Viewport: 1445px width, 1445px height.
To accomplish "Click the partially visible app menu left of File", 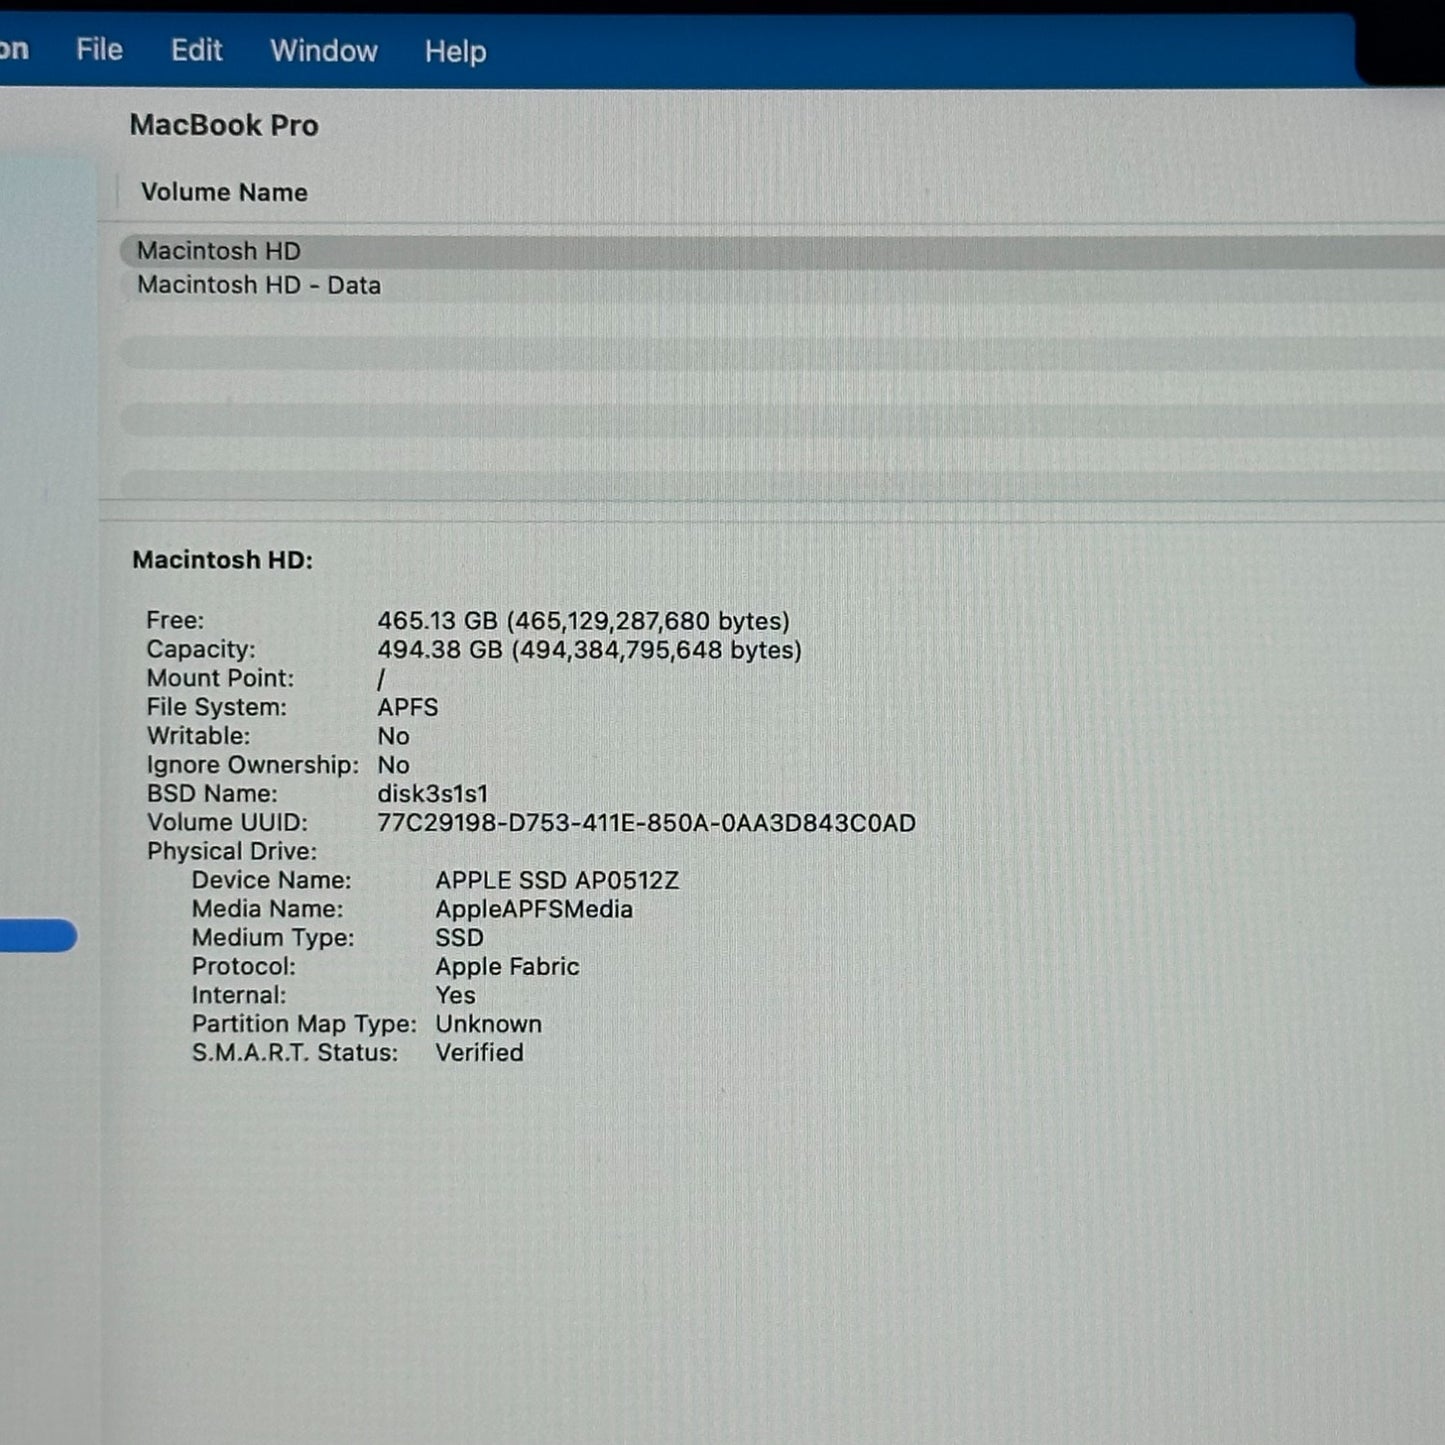I will [13, 49].
